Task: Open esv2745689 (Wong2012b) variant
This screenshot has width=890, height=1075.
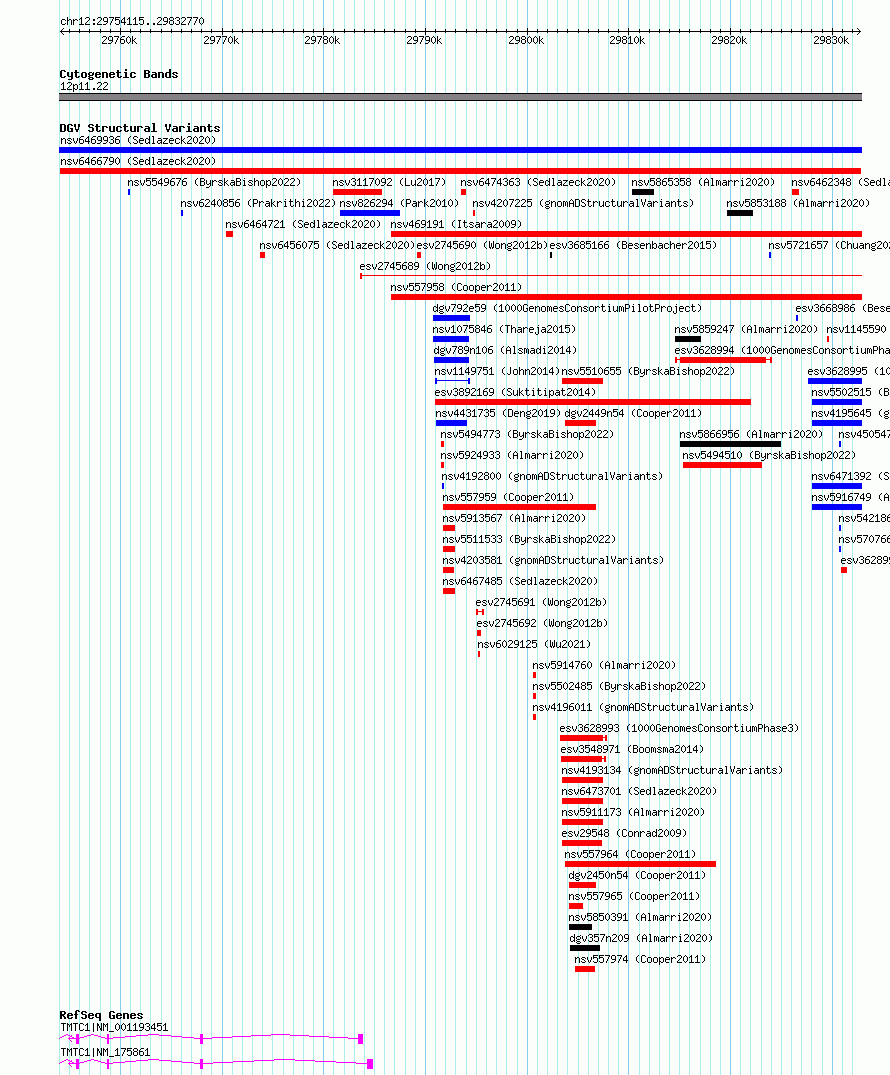Action: [x=425, y=267]
